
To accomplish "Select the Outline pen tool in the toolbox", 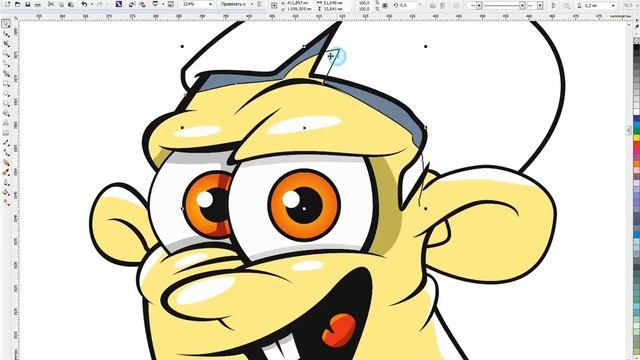I will pyautogui.click(x=6, y=182).
